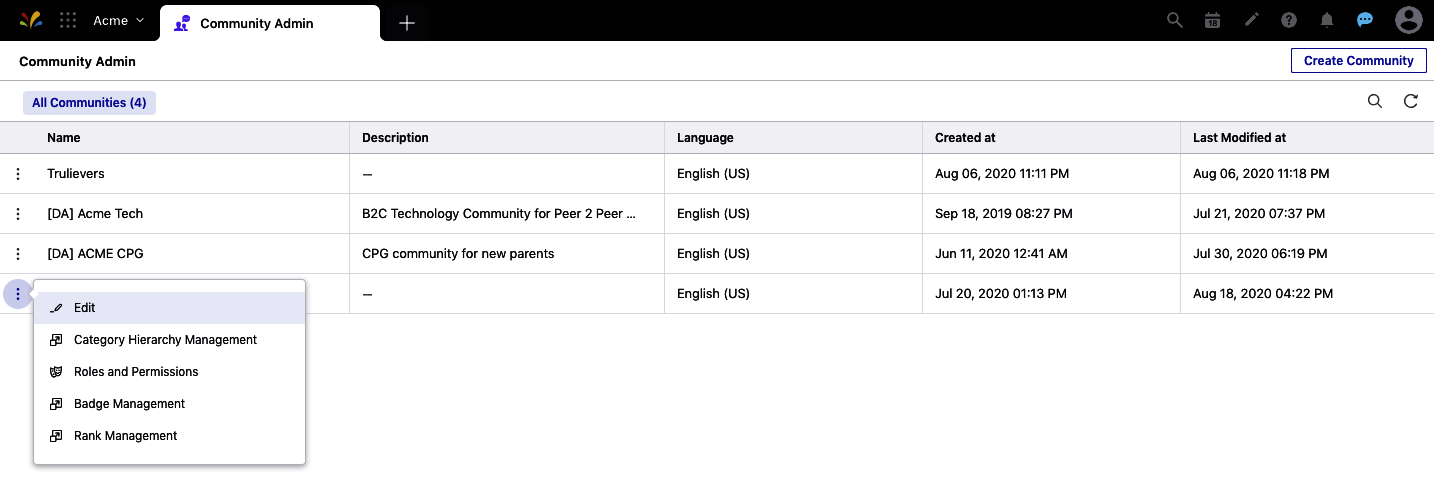Click the Category Hierarchy Management icon
Screen dimensions: 1434x477
pos(56,340)
